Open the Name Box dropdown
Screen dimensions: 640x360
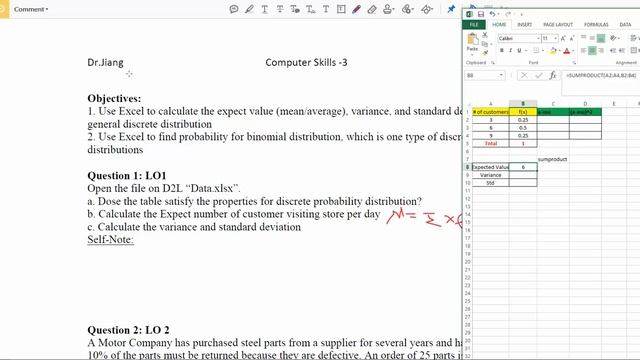click(x=501, y=76)
